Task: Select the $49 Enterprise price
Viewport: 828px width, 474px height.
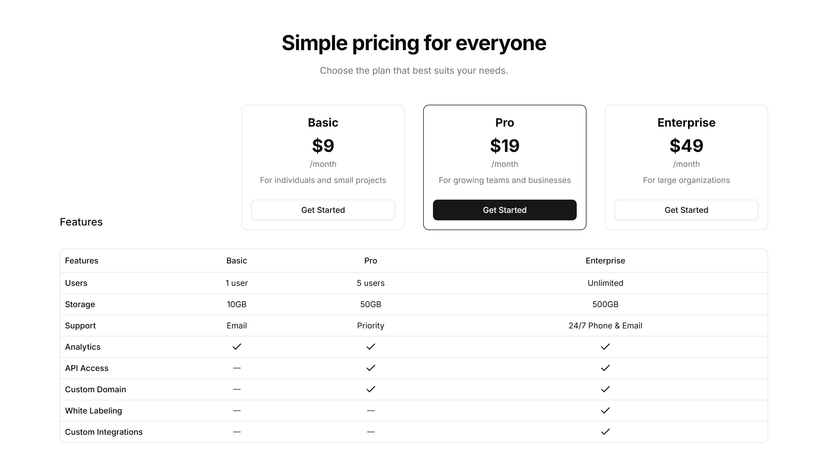Action: tap(686, 145)
